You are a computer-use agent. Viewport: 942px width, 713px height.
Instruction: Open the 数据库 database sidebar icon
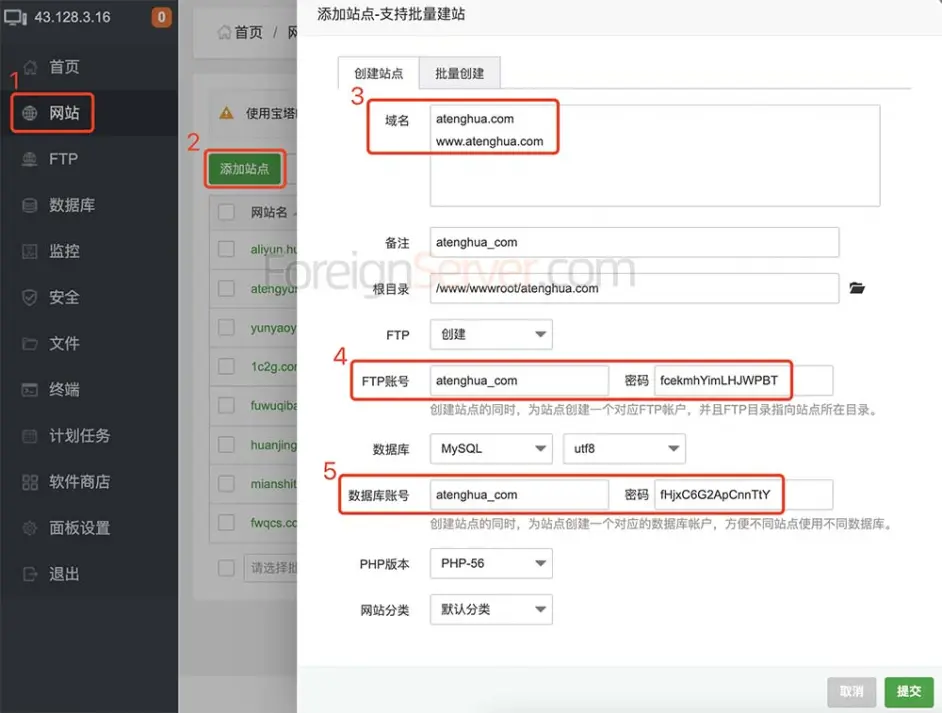pos(30,205)
